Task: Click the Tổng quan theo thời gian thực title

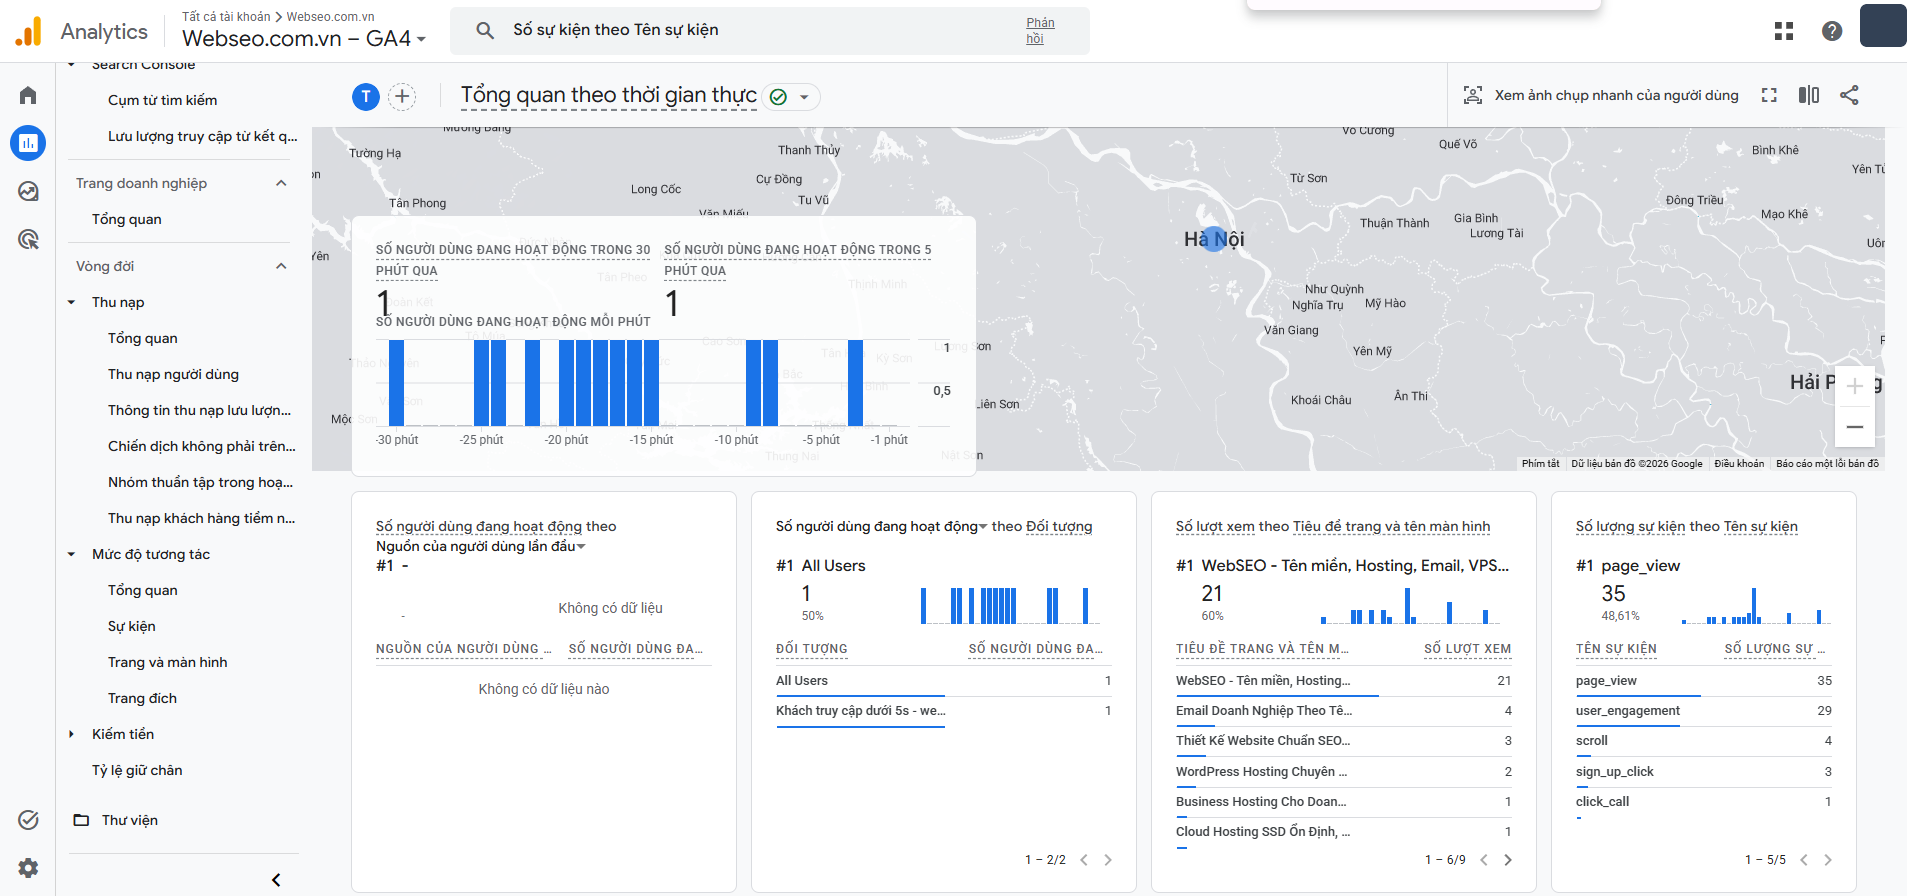Action: (608, 96)
